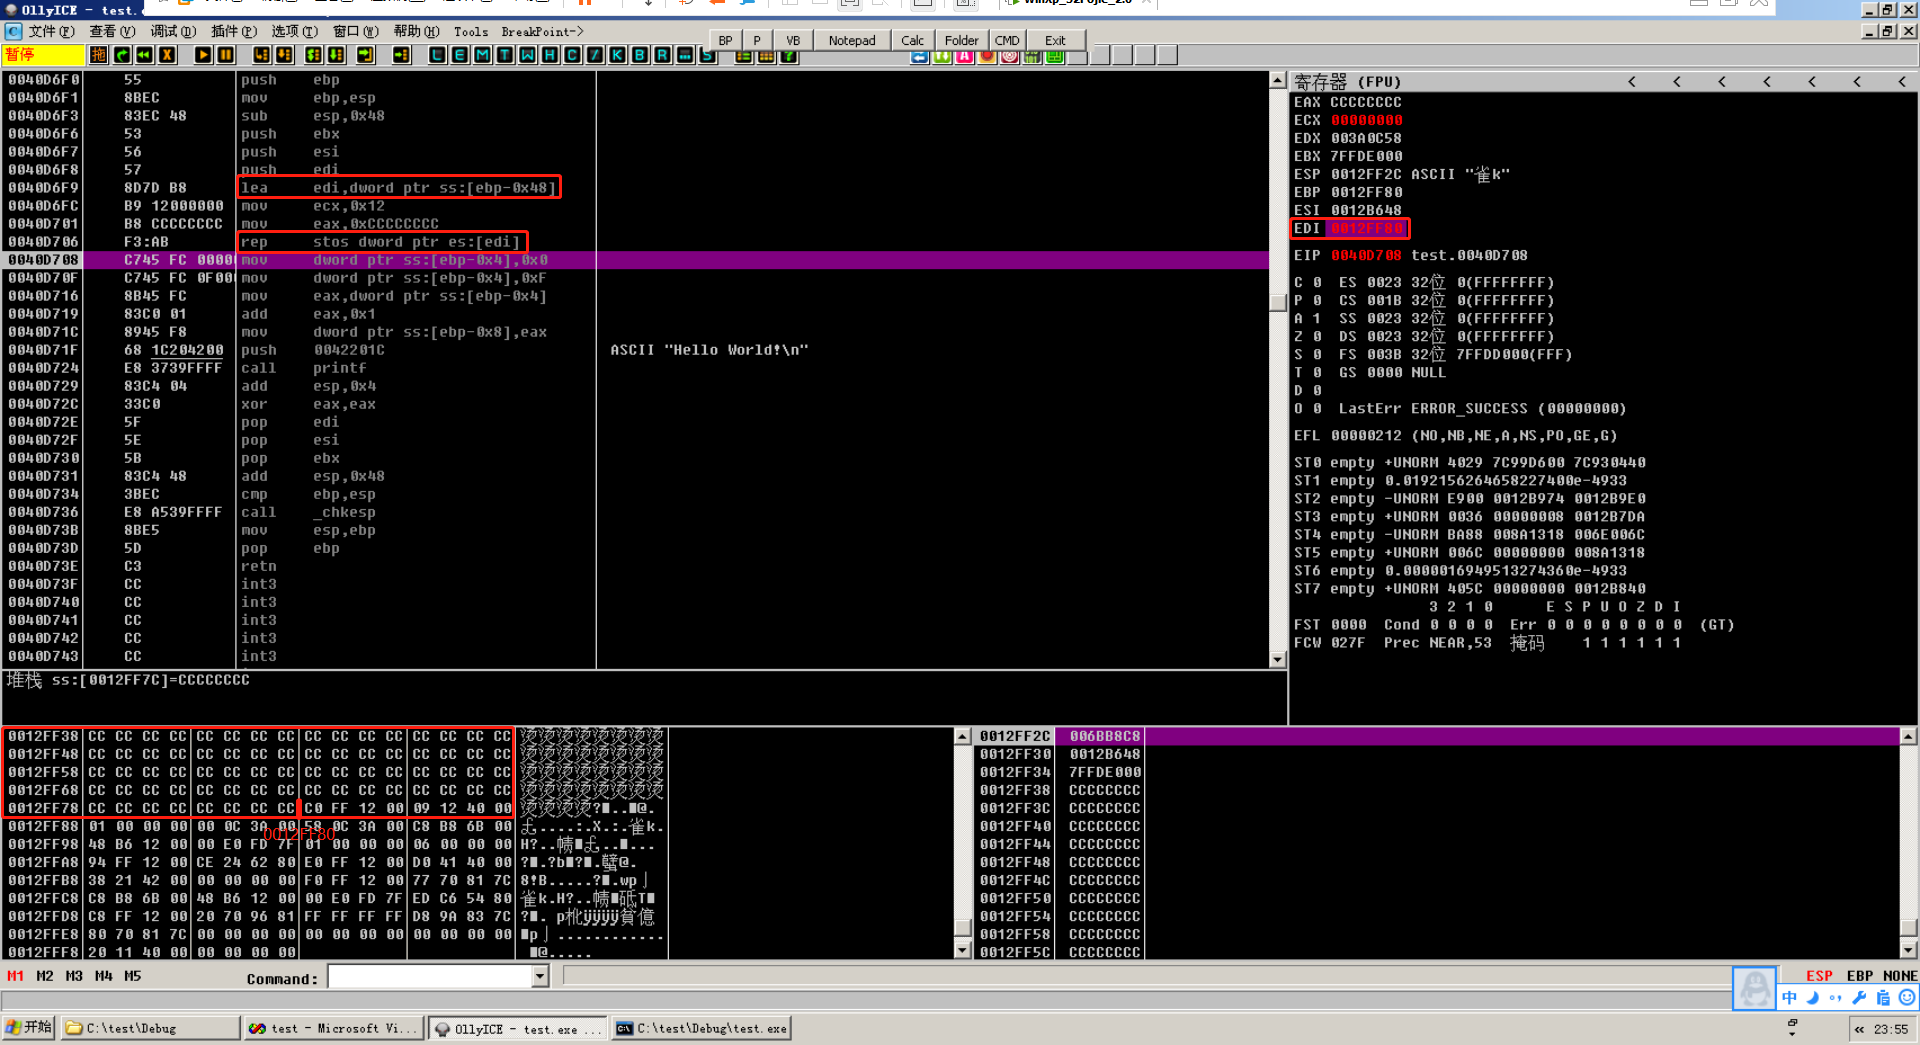This screenshot has height=1045, width=1920.
Task: Open the CPU window (C icon)
Action: tap(572, 55)
